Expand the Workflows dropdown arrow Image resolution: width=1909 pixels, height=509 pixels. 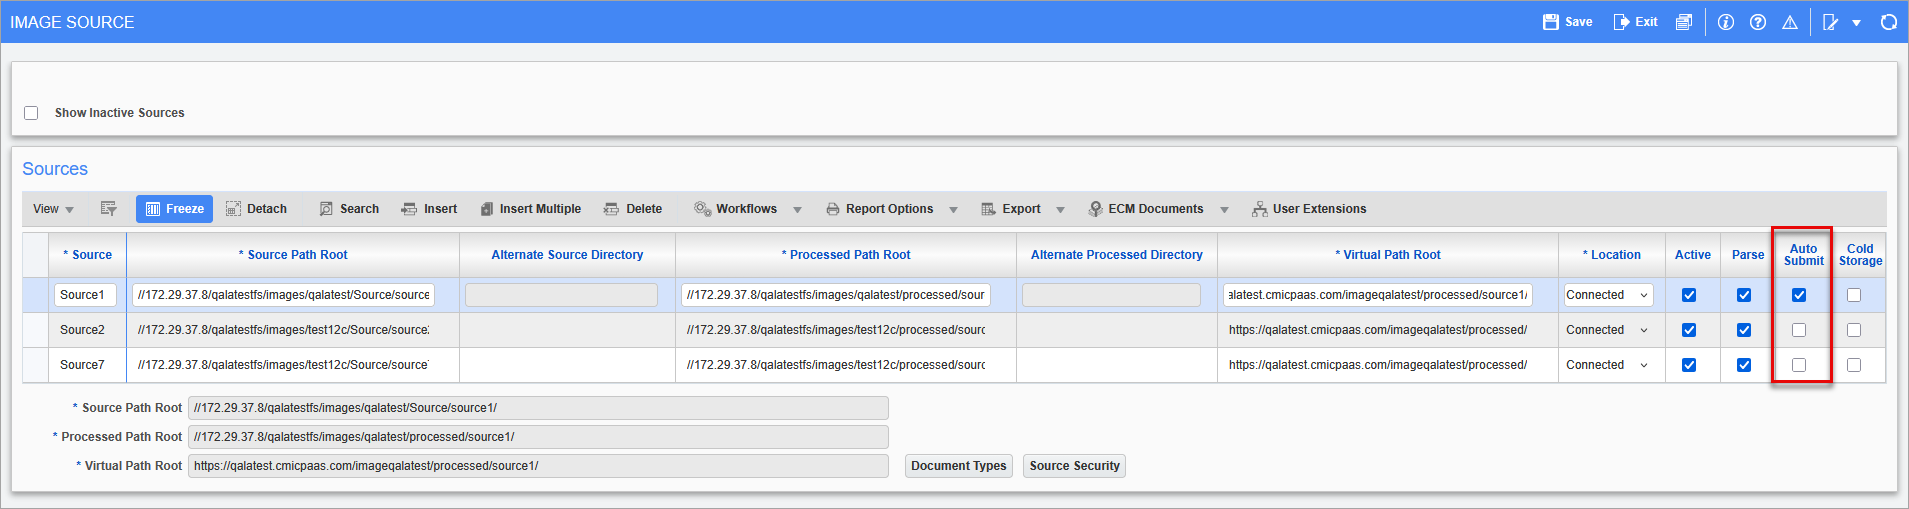click(797, 210)
